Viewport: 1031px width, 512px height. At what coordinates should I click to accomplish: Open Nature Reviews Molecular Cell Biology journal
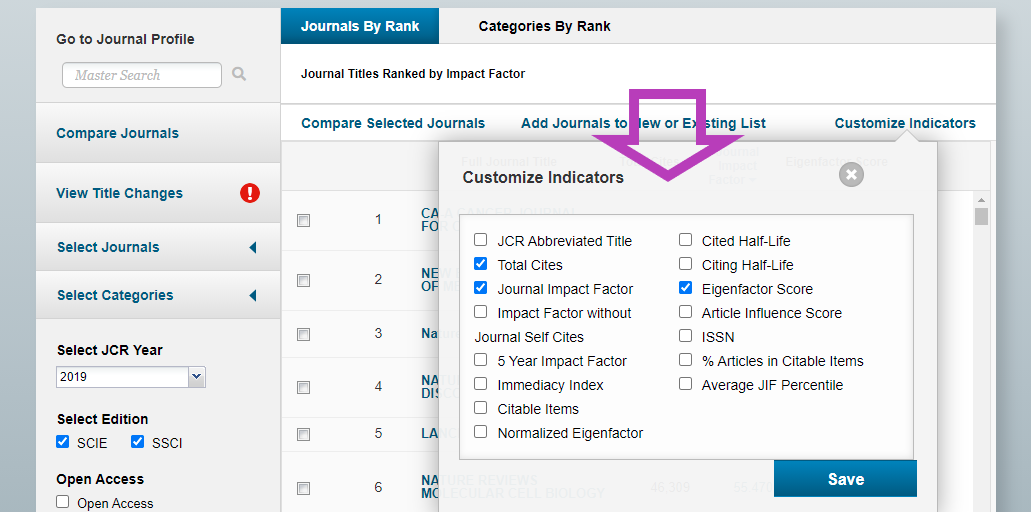pyautogui.click(x=512, y=486)
